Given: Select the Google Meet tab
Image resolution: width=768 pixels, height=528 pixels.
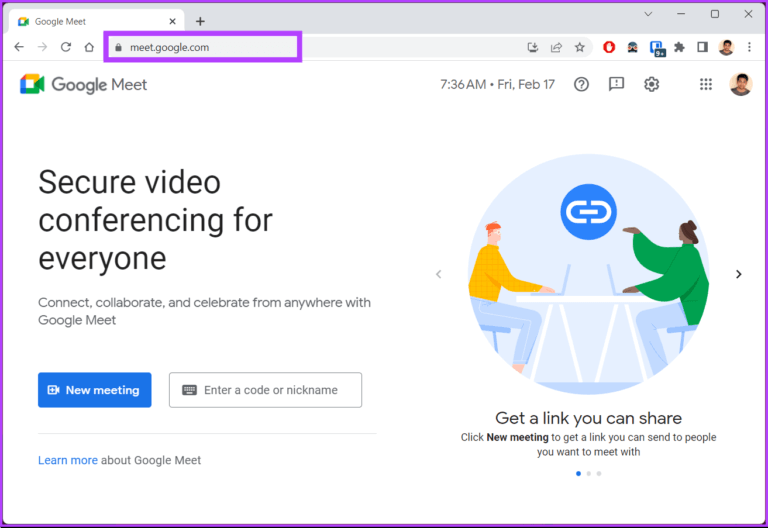Looking at the screenshot, I should (x=96, y=22).
